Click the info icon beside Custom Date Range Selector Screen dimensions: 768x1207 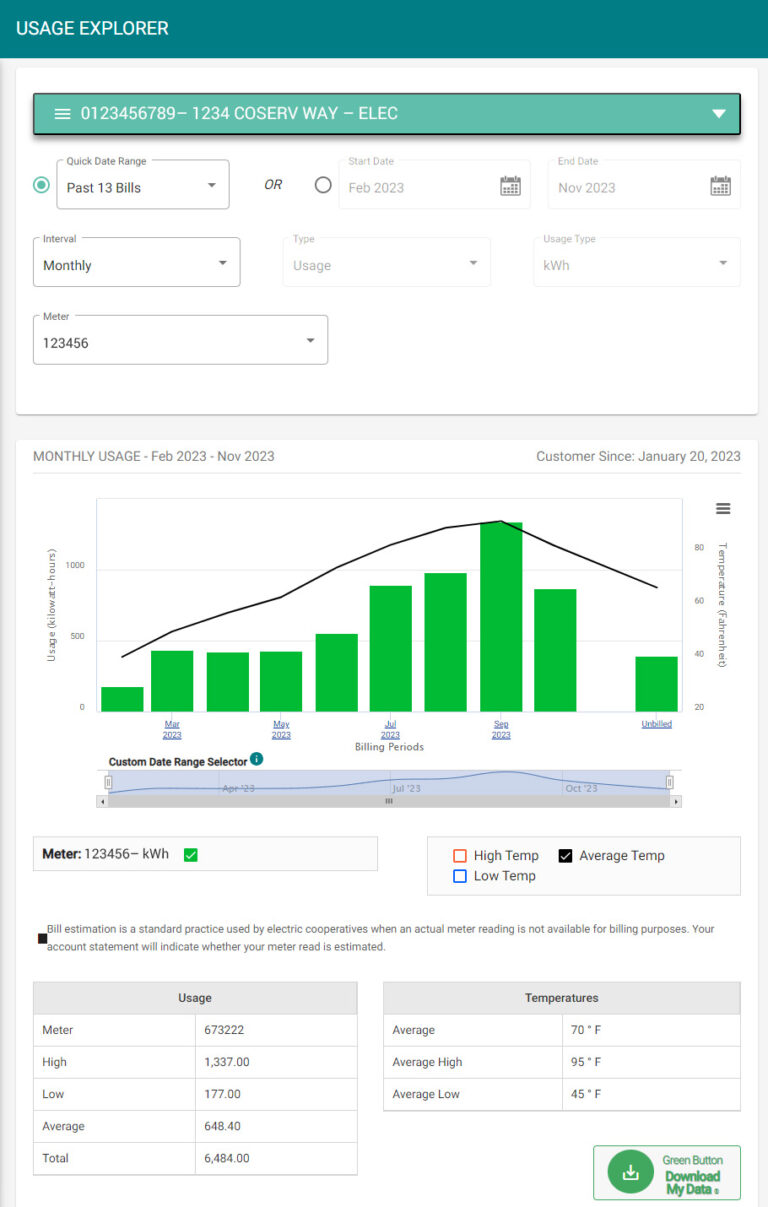[x=257, y=760]
